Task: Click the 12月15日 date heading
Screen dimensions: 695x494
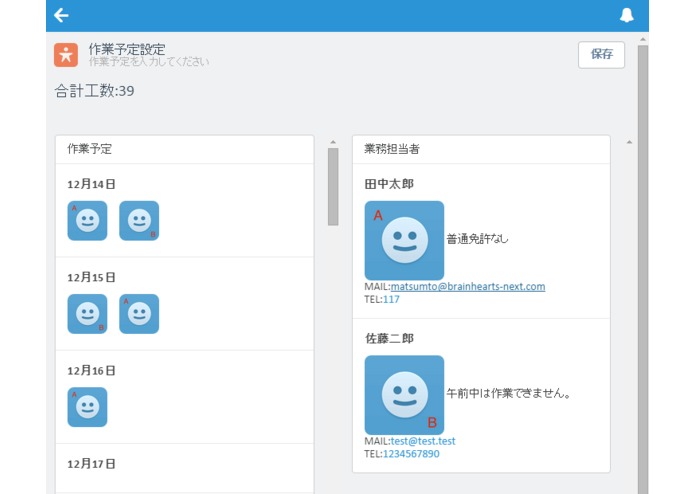Action: tap(91, 277)
